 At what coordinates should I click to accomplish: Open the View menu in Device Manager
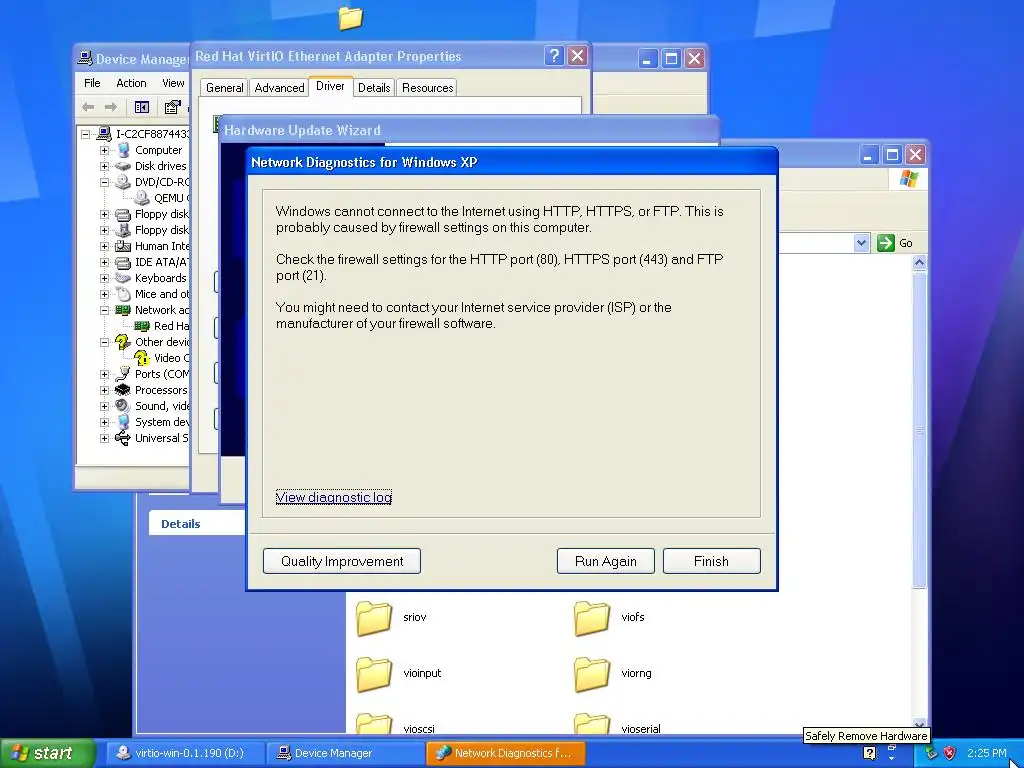tap(173, 83)
